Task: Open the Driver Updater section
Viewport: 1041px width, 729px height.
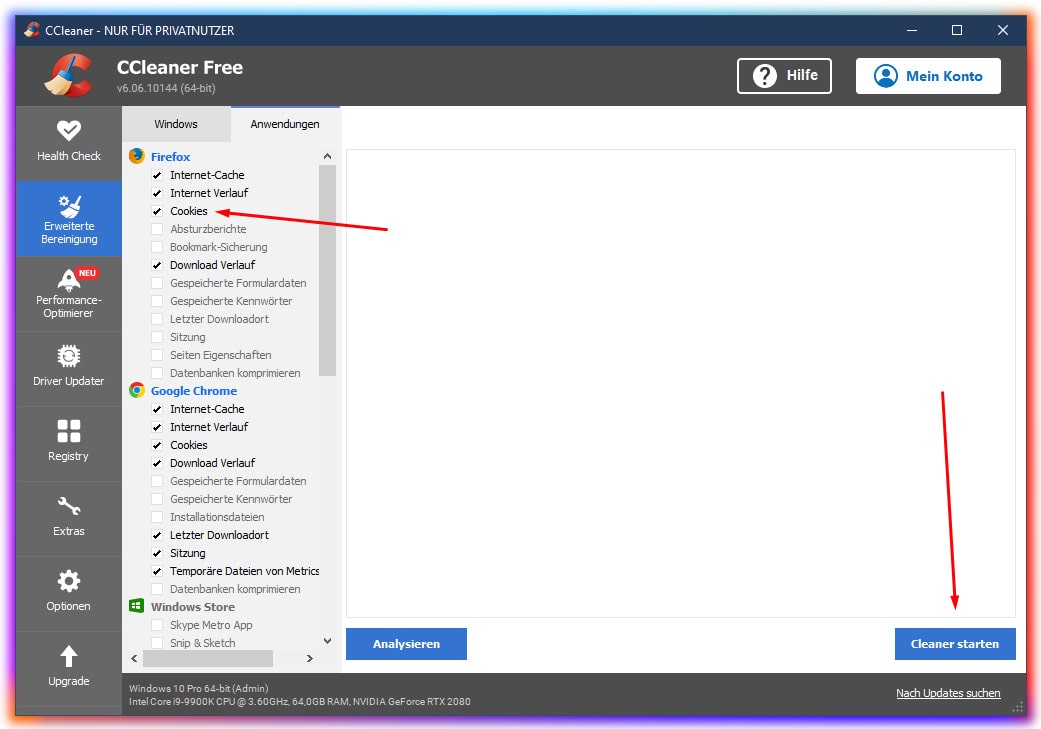Action: 68,367
